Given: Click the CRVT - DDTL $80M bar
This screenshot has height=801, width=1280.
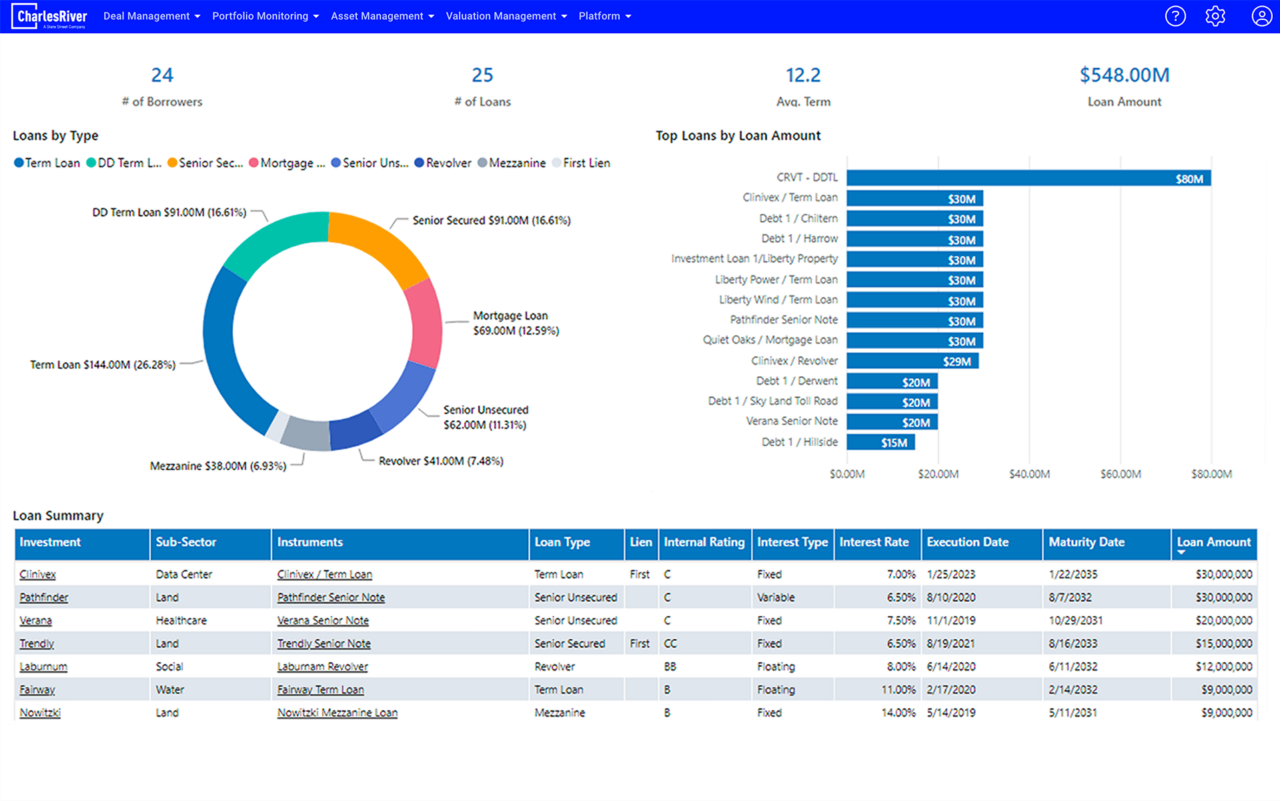Looking at the screenshot, I should [x=1028, y=178].
